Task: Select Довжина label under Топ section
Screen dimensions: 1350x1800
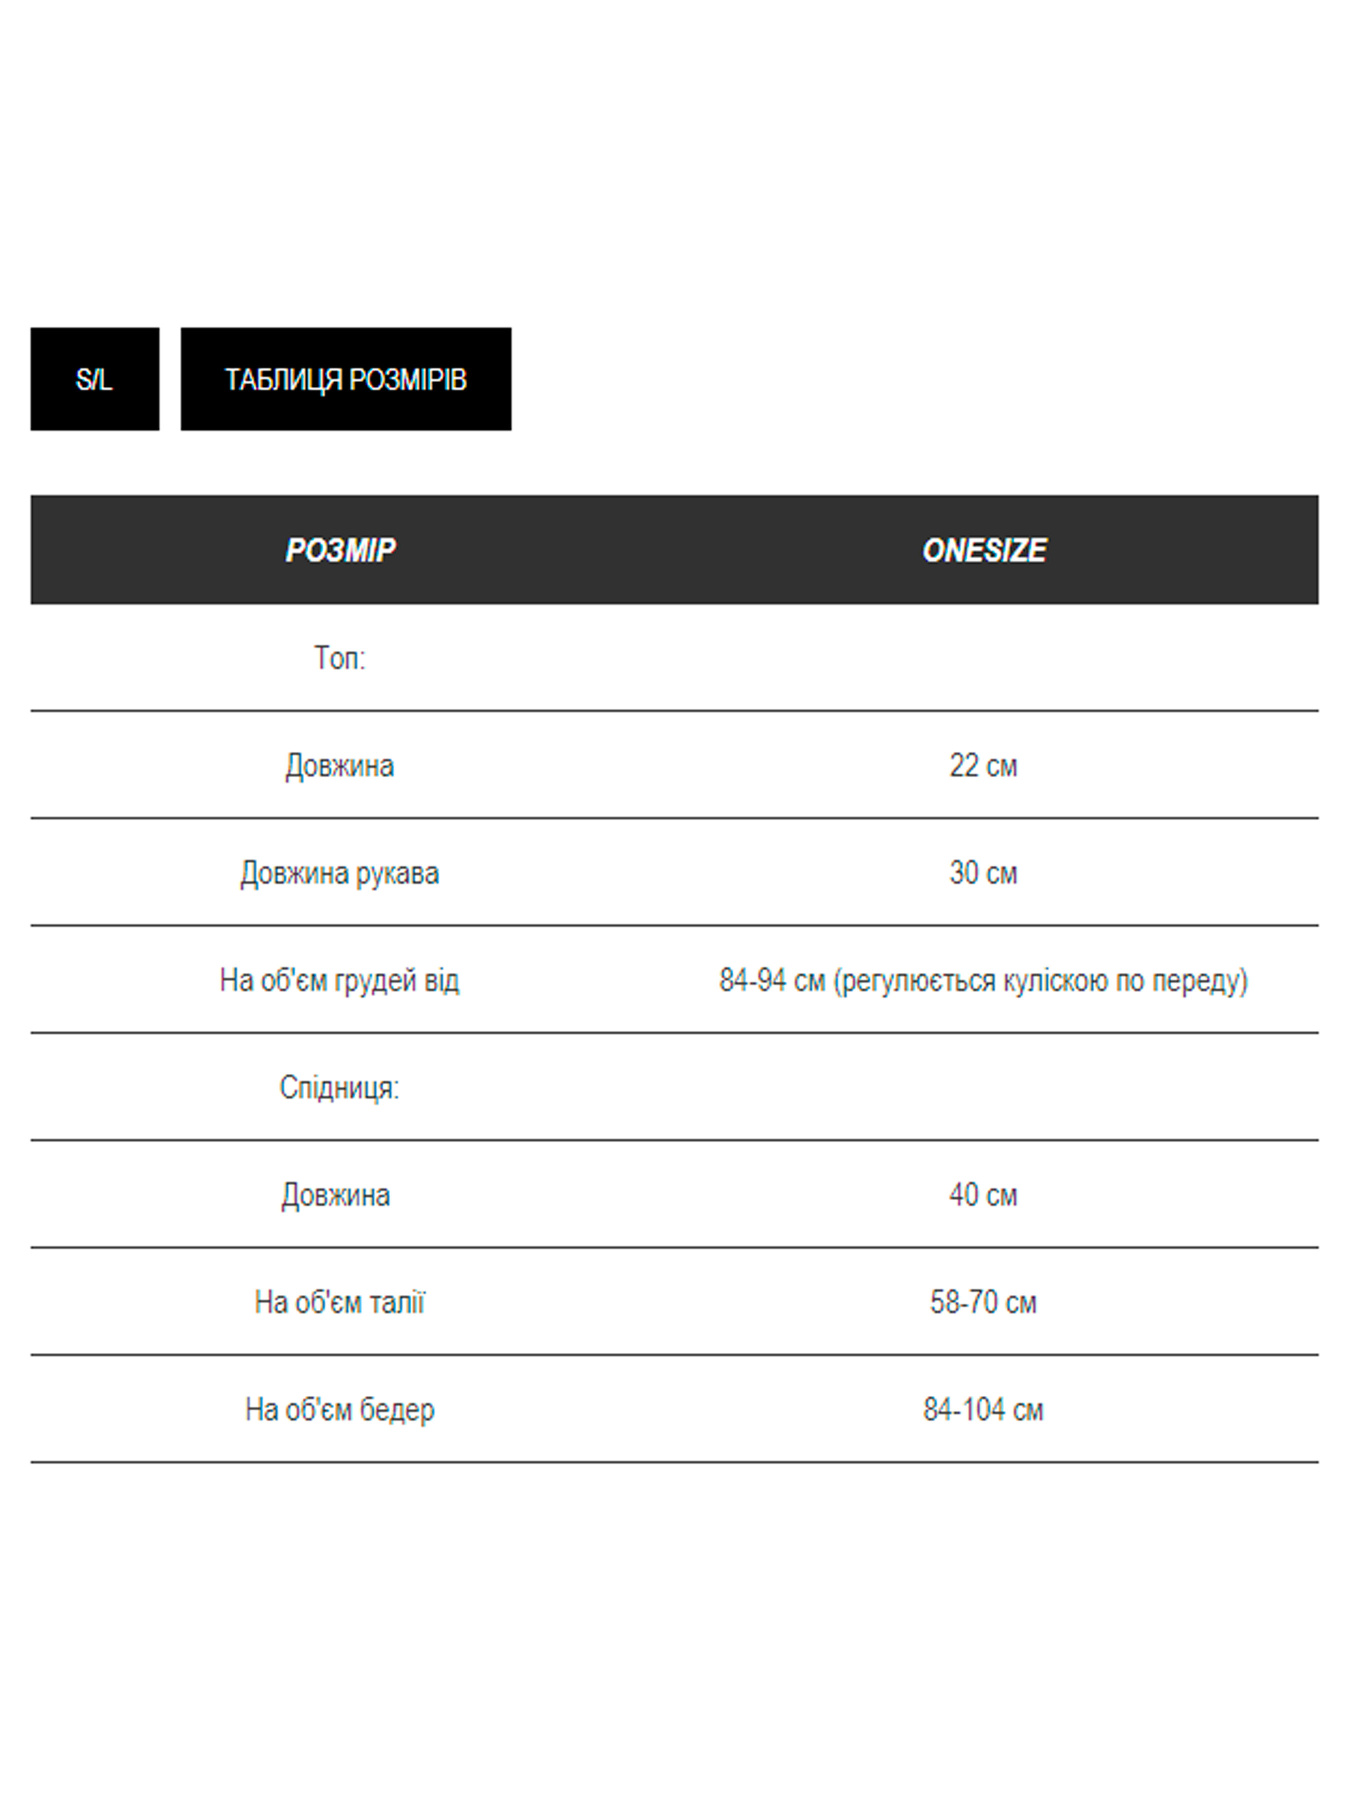Action: click(340, 766)
